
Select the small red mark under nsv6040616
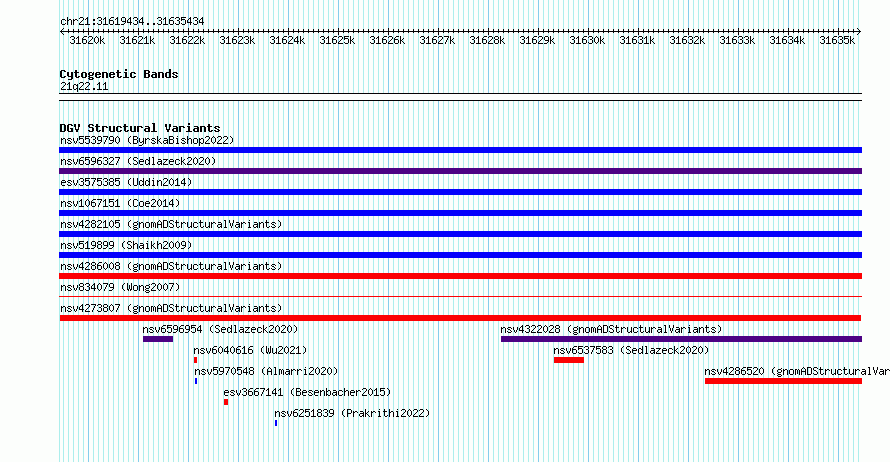click(x=195, y=360)
